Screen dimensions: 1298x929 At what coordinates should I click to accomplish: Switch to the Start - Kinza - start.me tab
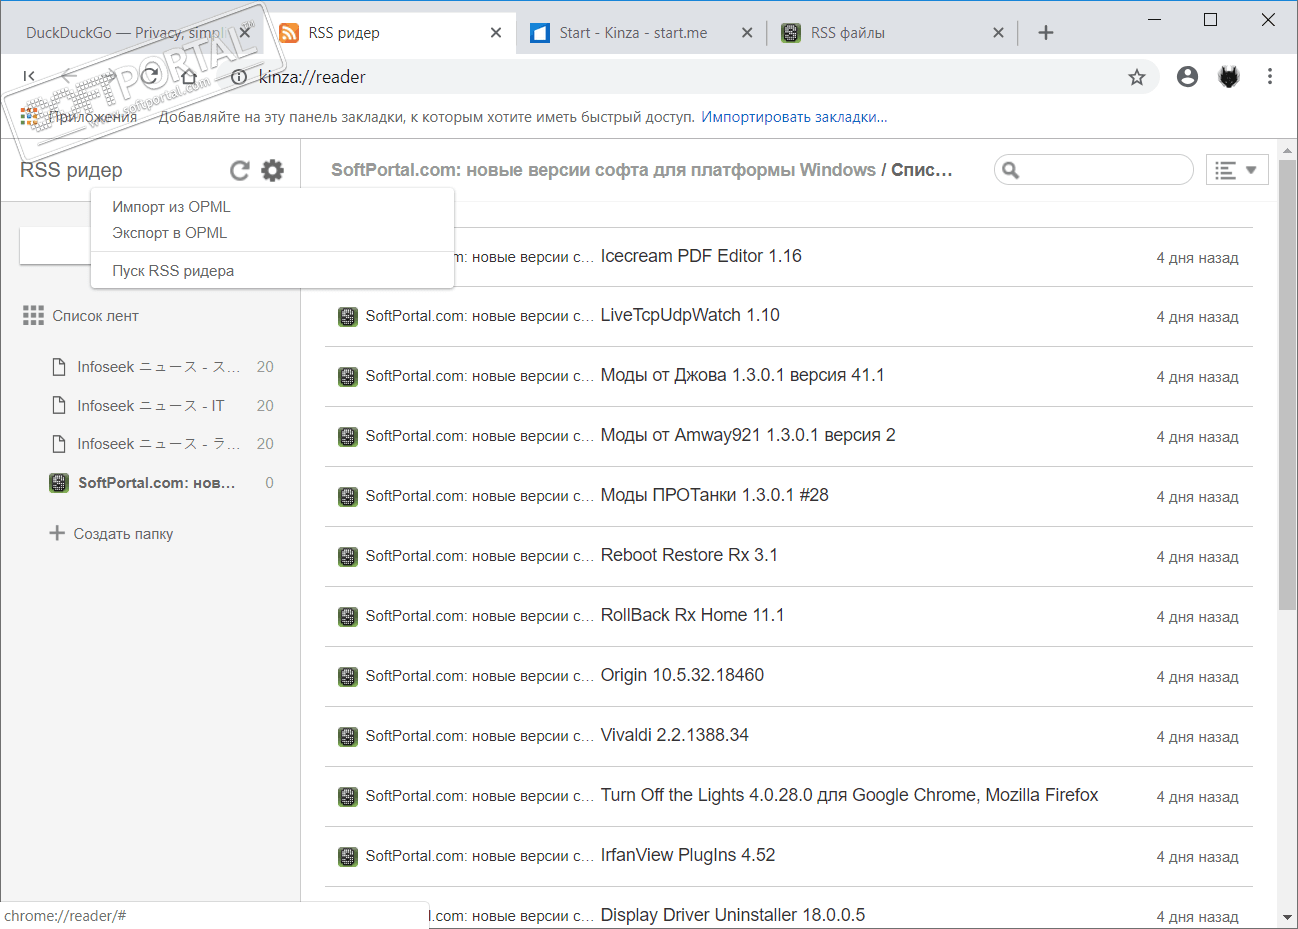coord(633,33)
